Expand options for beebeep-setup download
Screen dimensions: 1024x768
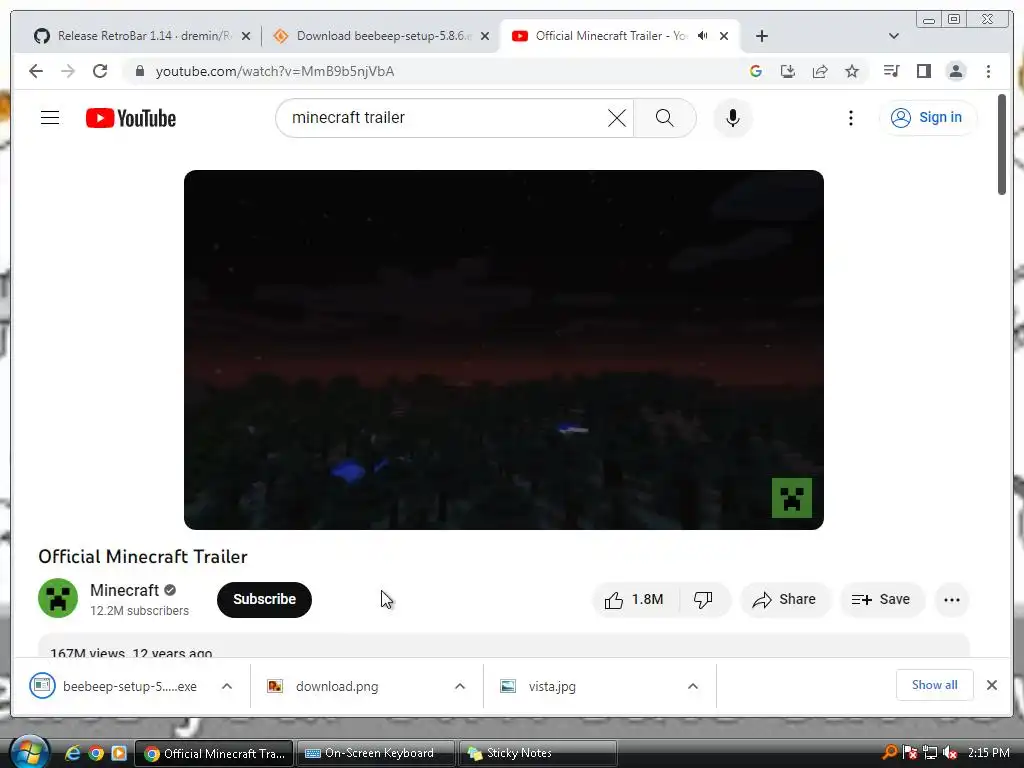pyautogui.click(x=227, y=686)
